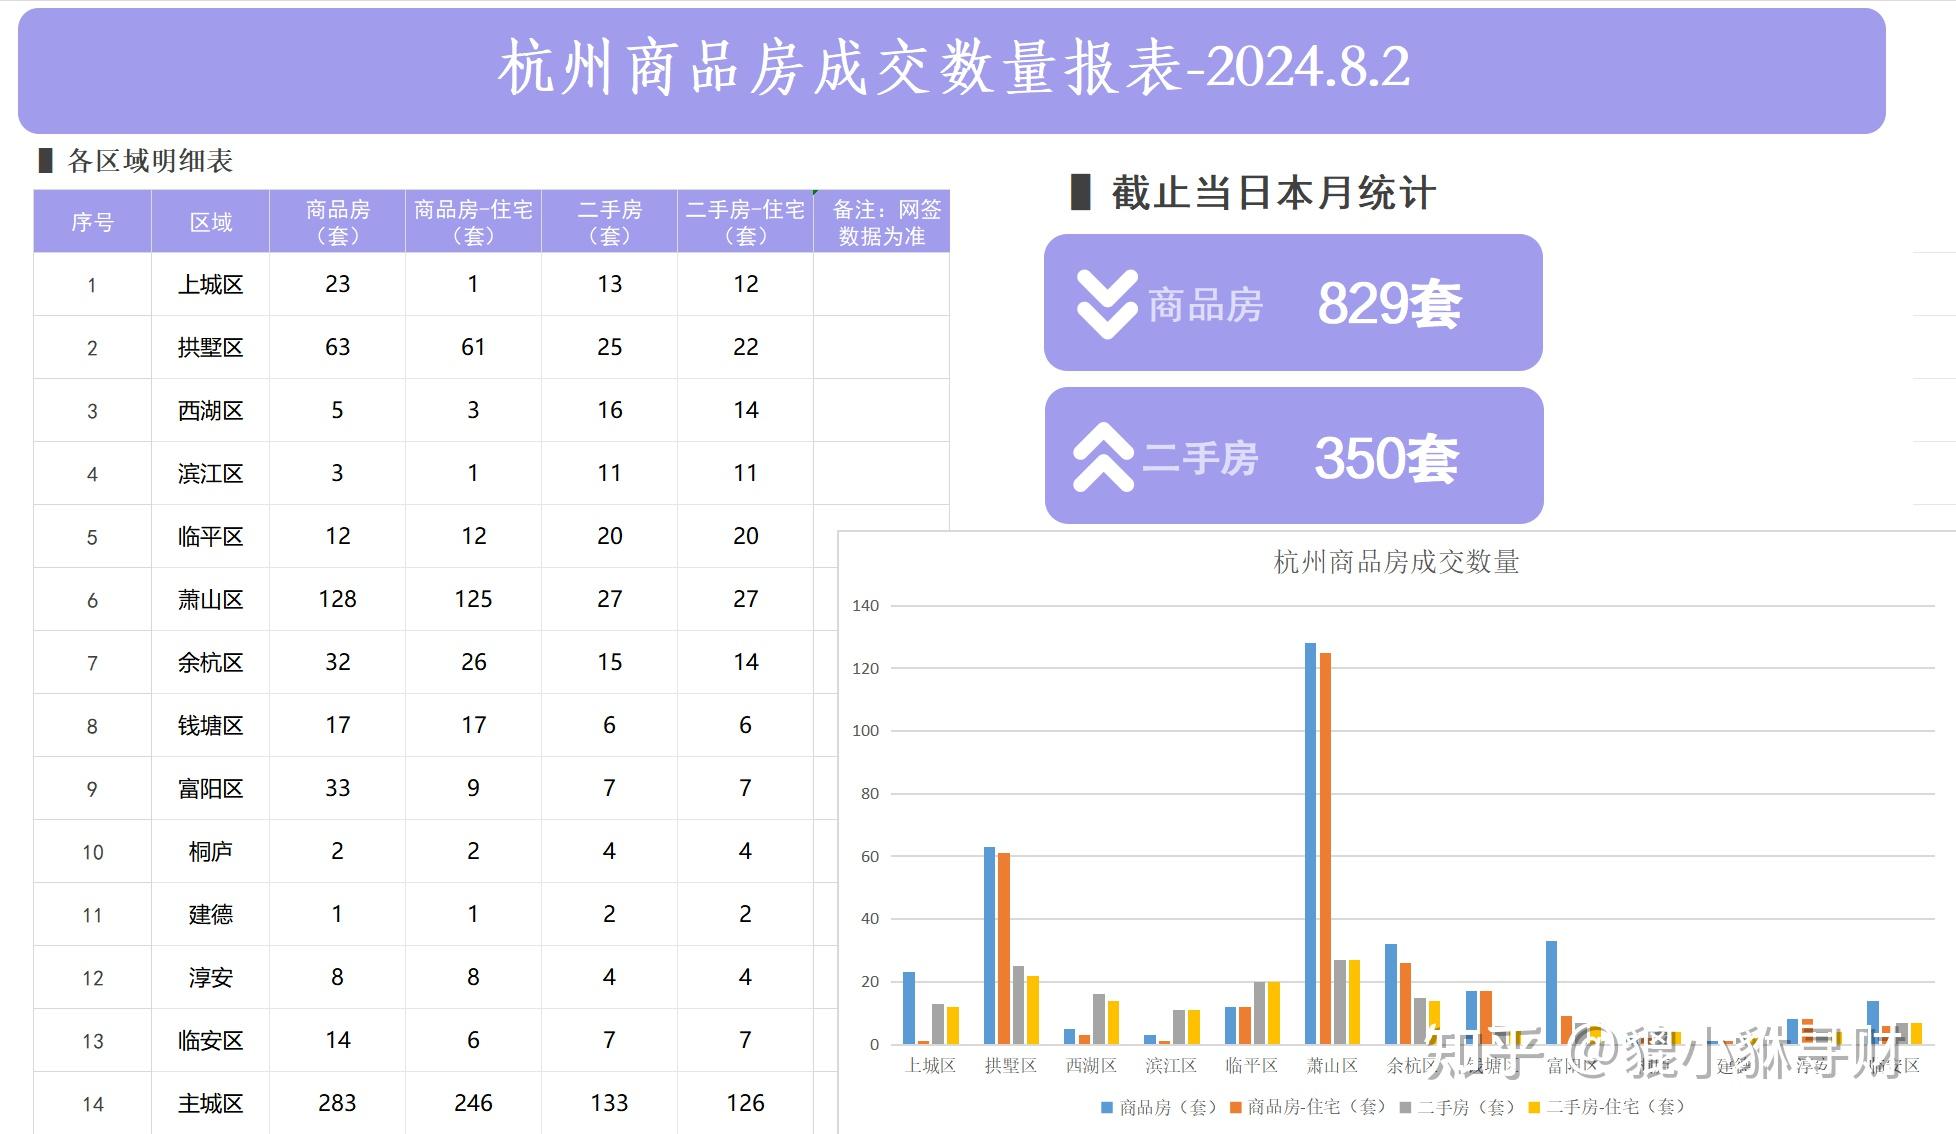Screen dimensions: 1956x1134
Task: Click the blue 拱墅区 bar in chart
Action: (x=989, y=945)
